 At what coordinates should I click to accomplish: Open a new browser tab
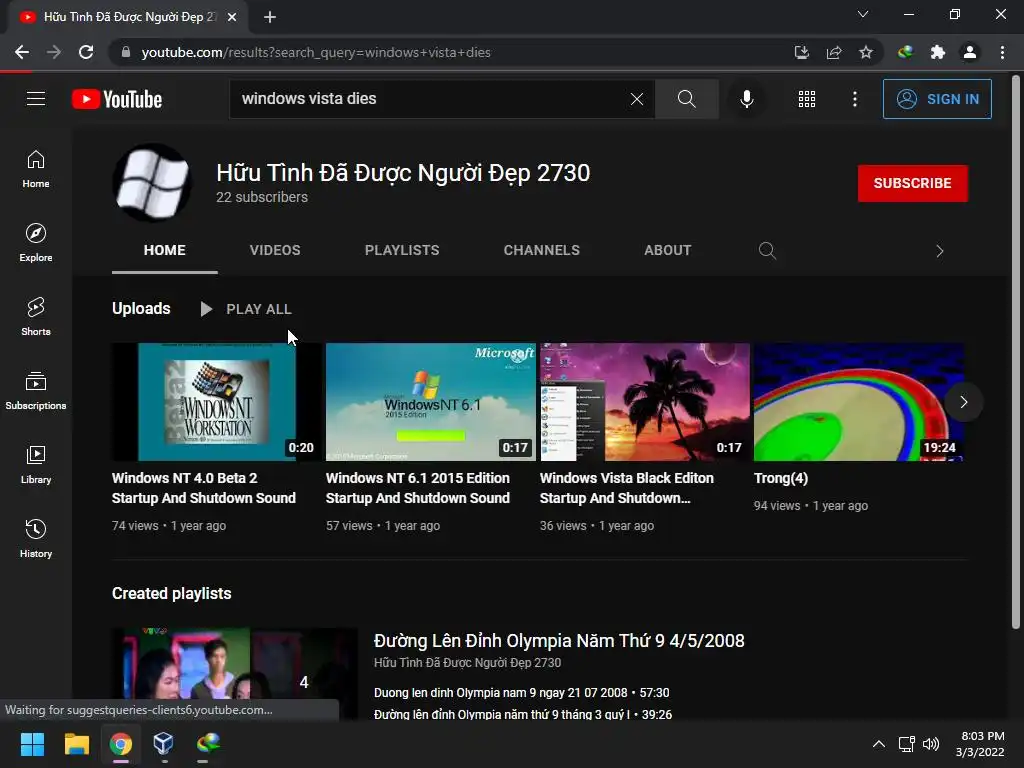[x=270, y=17]
